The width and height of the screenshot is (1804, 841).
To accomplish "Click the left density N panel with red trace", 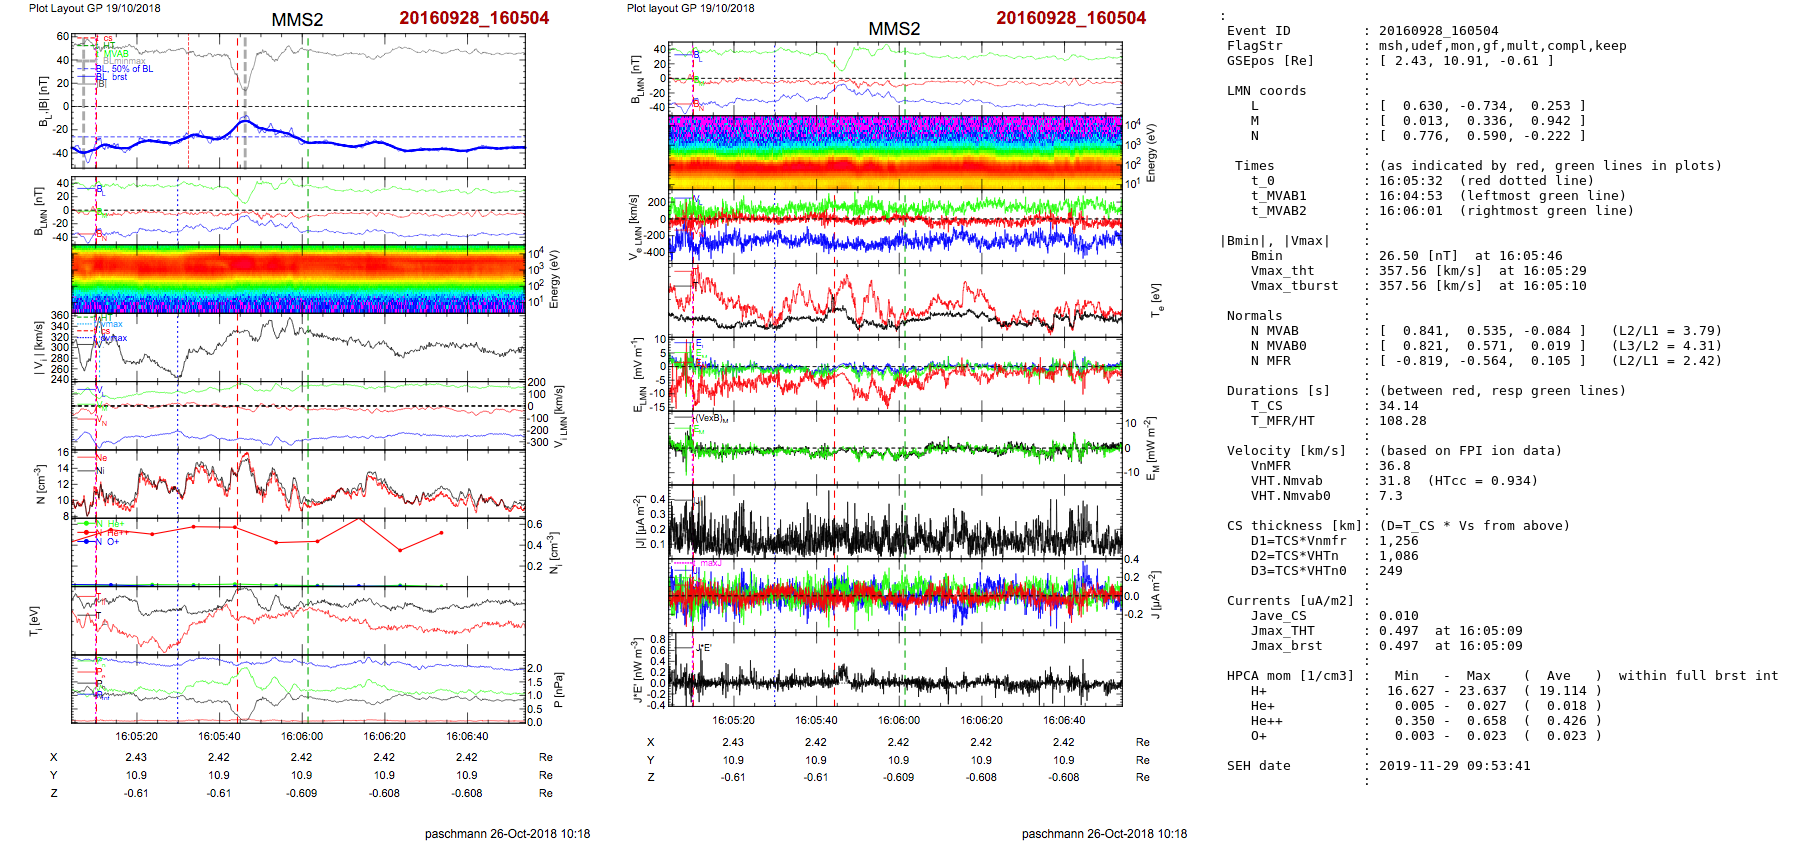I will pyautogui.click(x=298, y=484).
